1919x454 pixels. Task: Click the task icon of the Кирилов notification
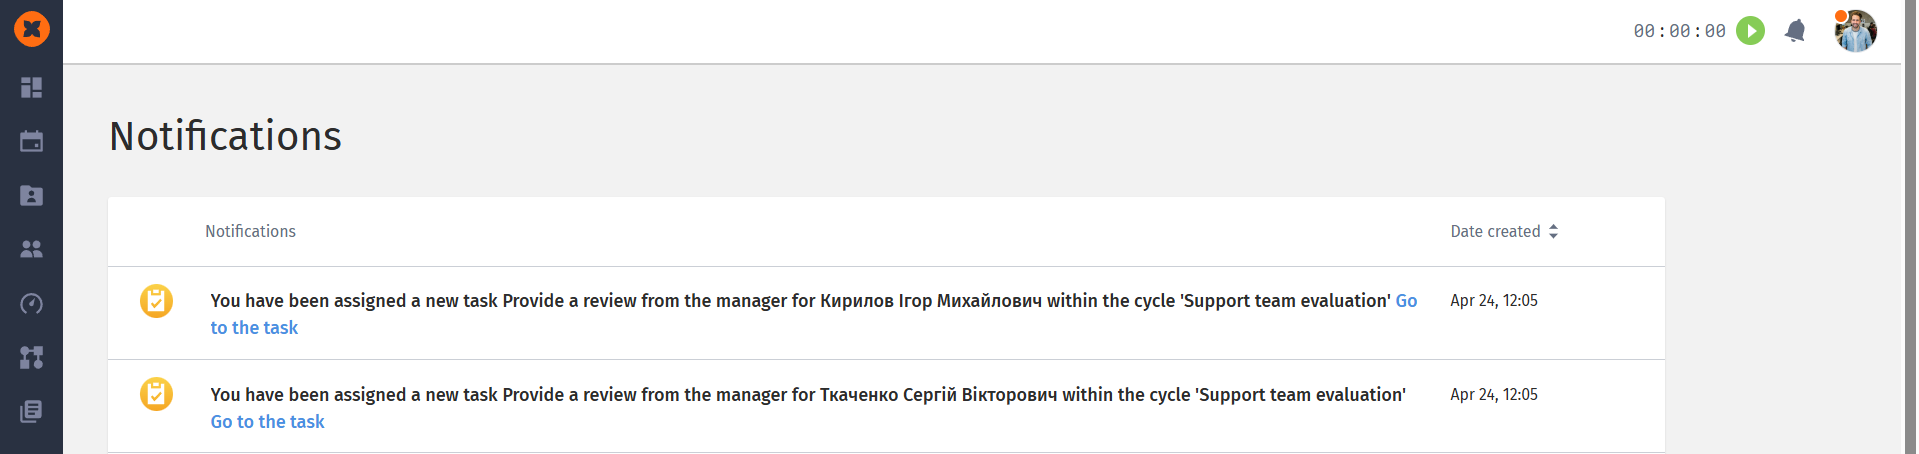[156, 301]
